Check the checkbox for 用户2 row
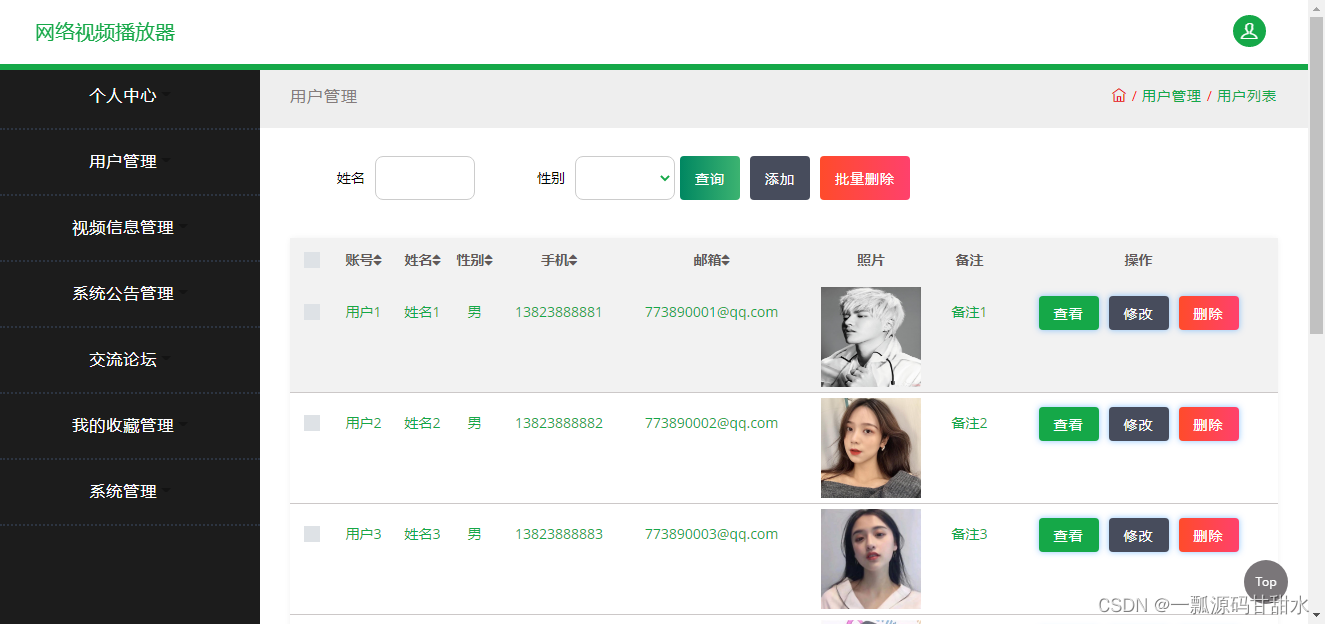1325x624 pixels. click(312, 423)
